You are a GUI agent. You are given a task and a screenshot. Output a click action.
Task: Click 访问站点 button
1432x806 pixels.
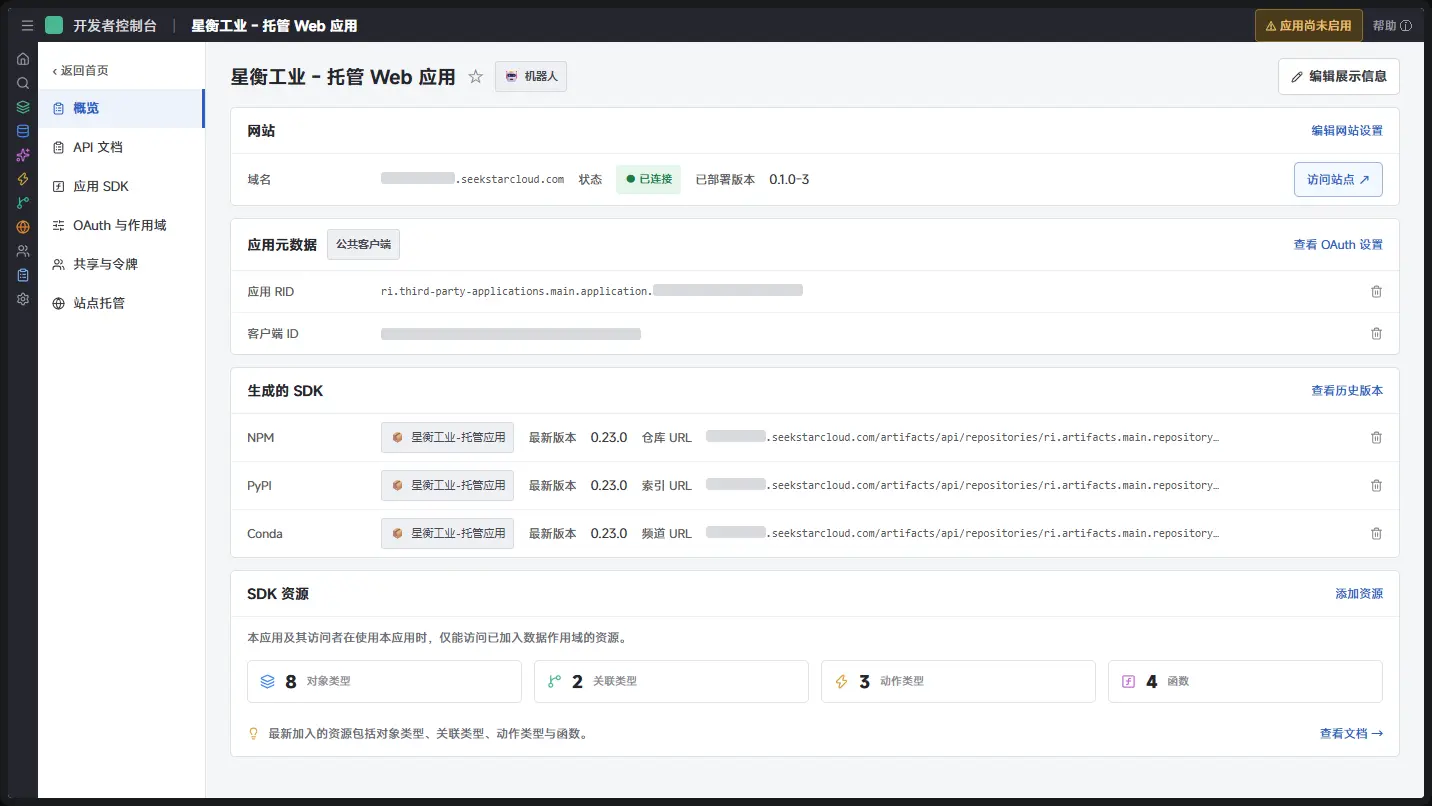tap(1338, 180)
